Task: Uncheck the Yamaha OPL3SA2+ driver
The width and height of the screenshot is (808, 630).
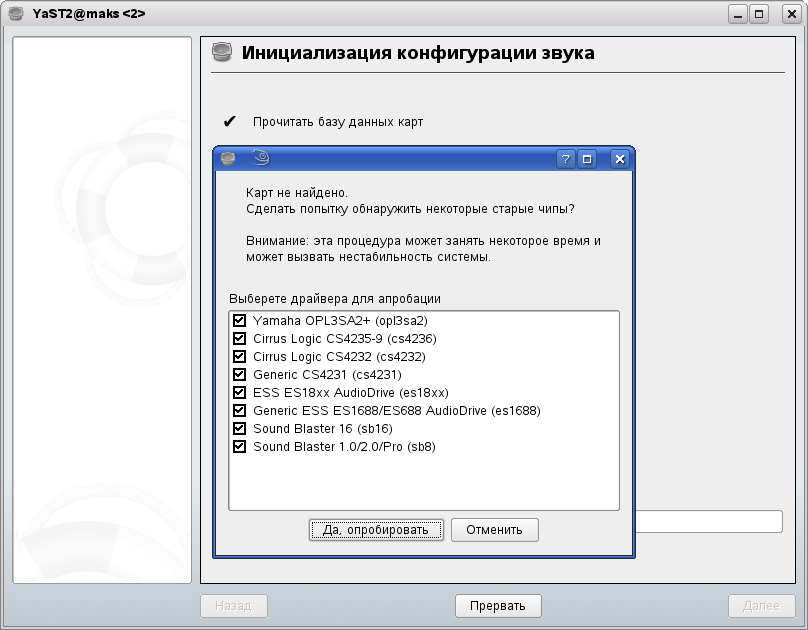Action: tap(238, 320)
